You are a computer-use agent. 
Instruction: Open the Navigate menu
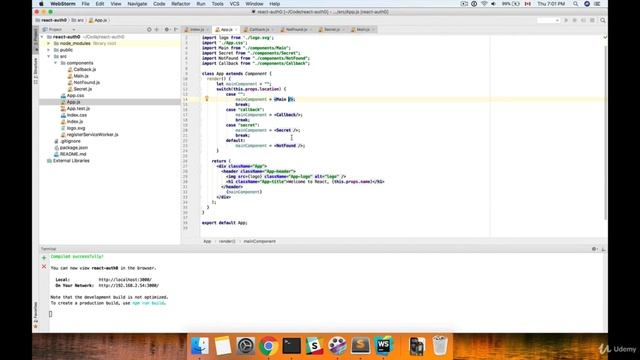point(137,4)
